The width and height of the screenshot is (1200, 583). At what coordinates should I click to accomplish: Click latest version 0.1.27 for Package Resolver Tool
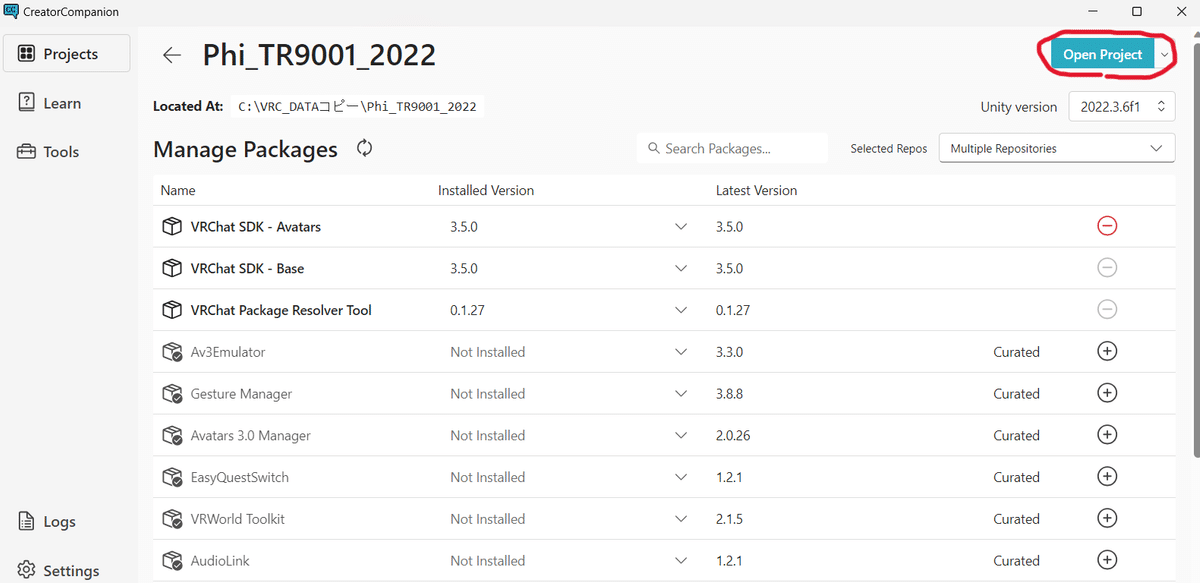(733, 311)
